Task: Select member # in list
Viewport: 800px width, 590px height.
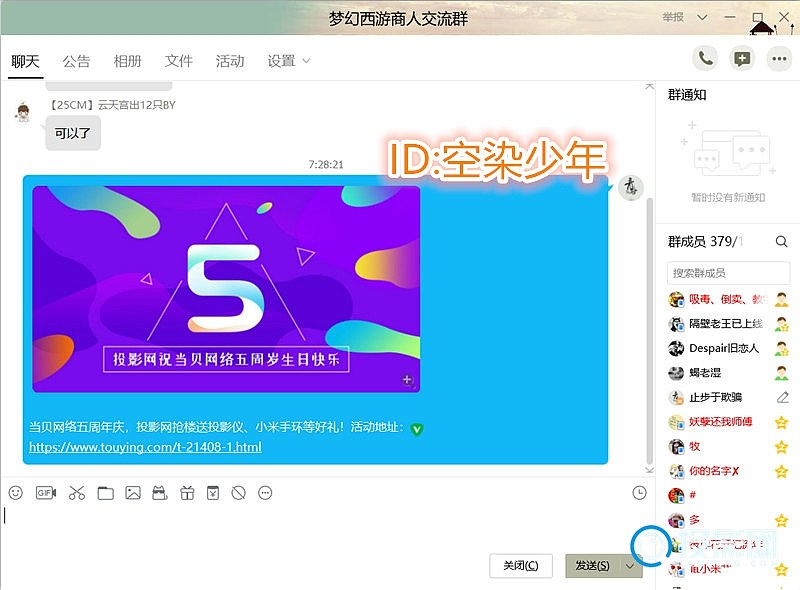Action: pyautogui.click(x=728, y=495)
